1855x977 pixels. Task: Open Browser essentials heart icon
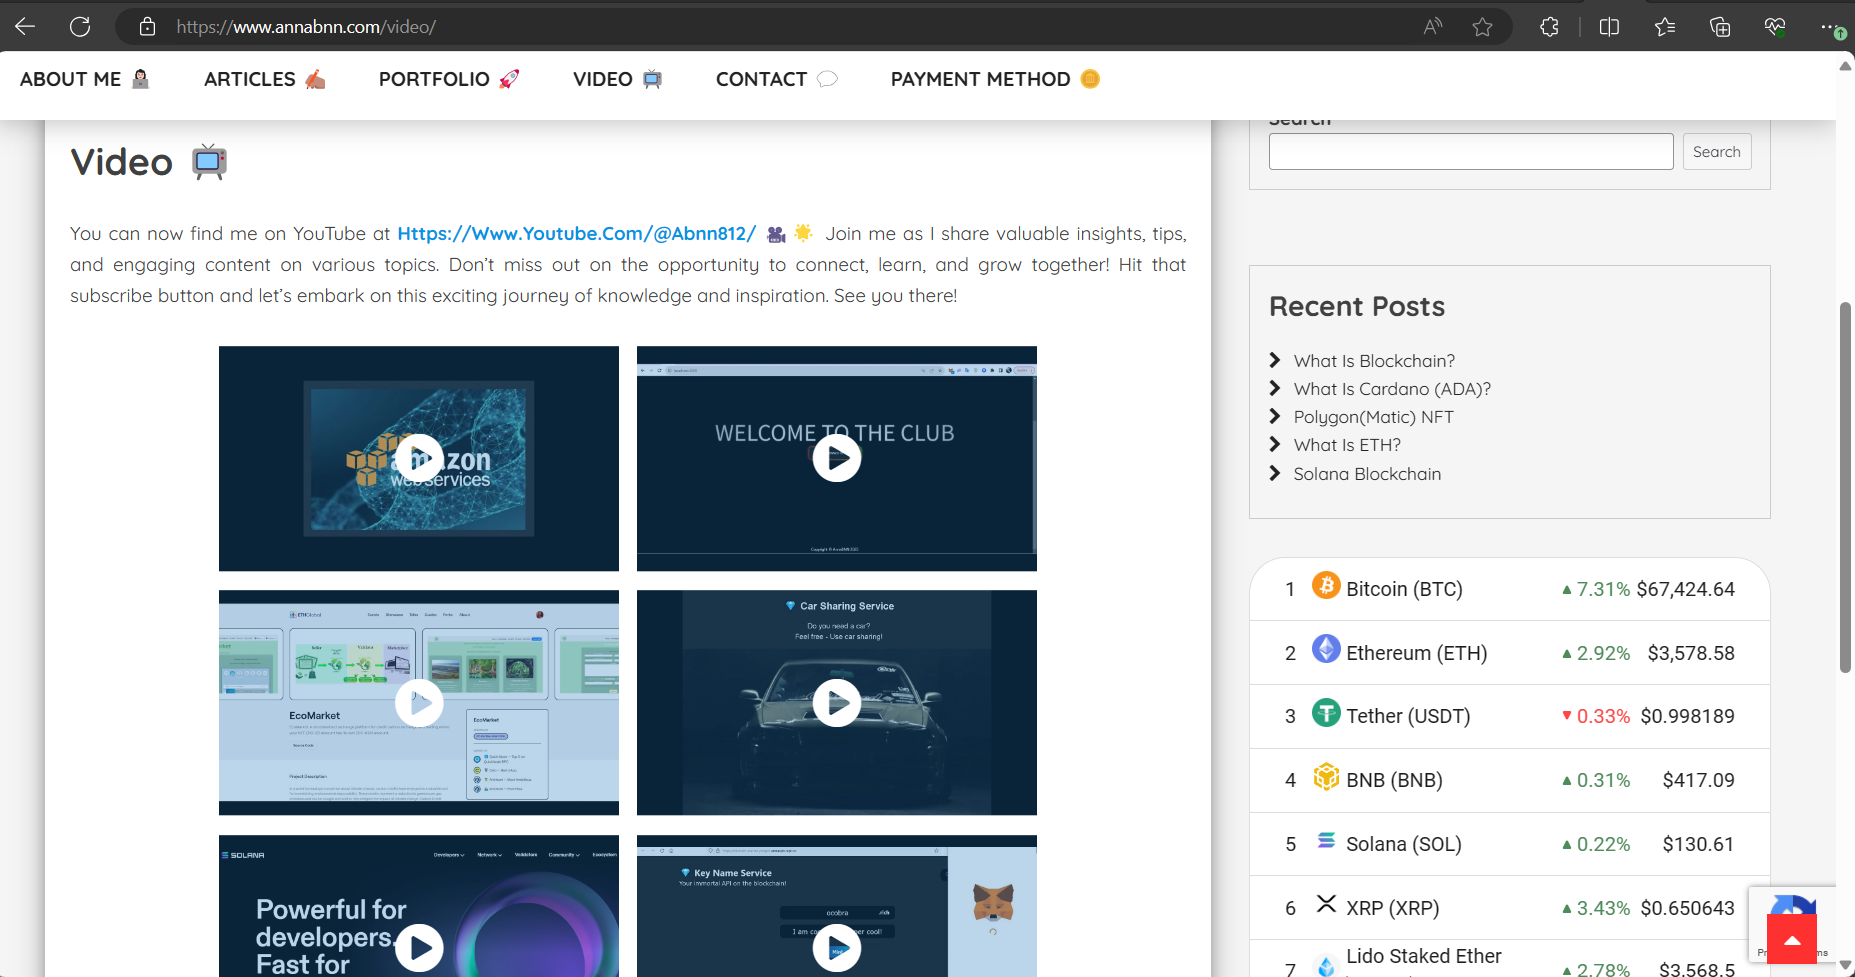coord(1775,27)
